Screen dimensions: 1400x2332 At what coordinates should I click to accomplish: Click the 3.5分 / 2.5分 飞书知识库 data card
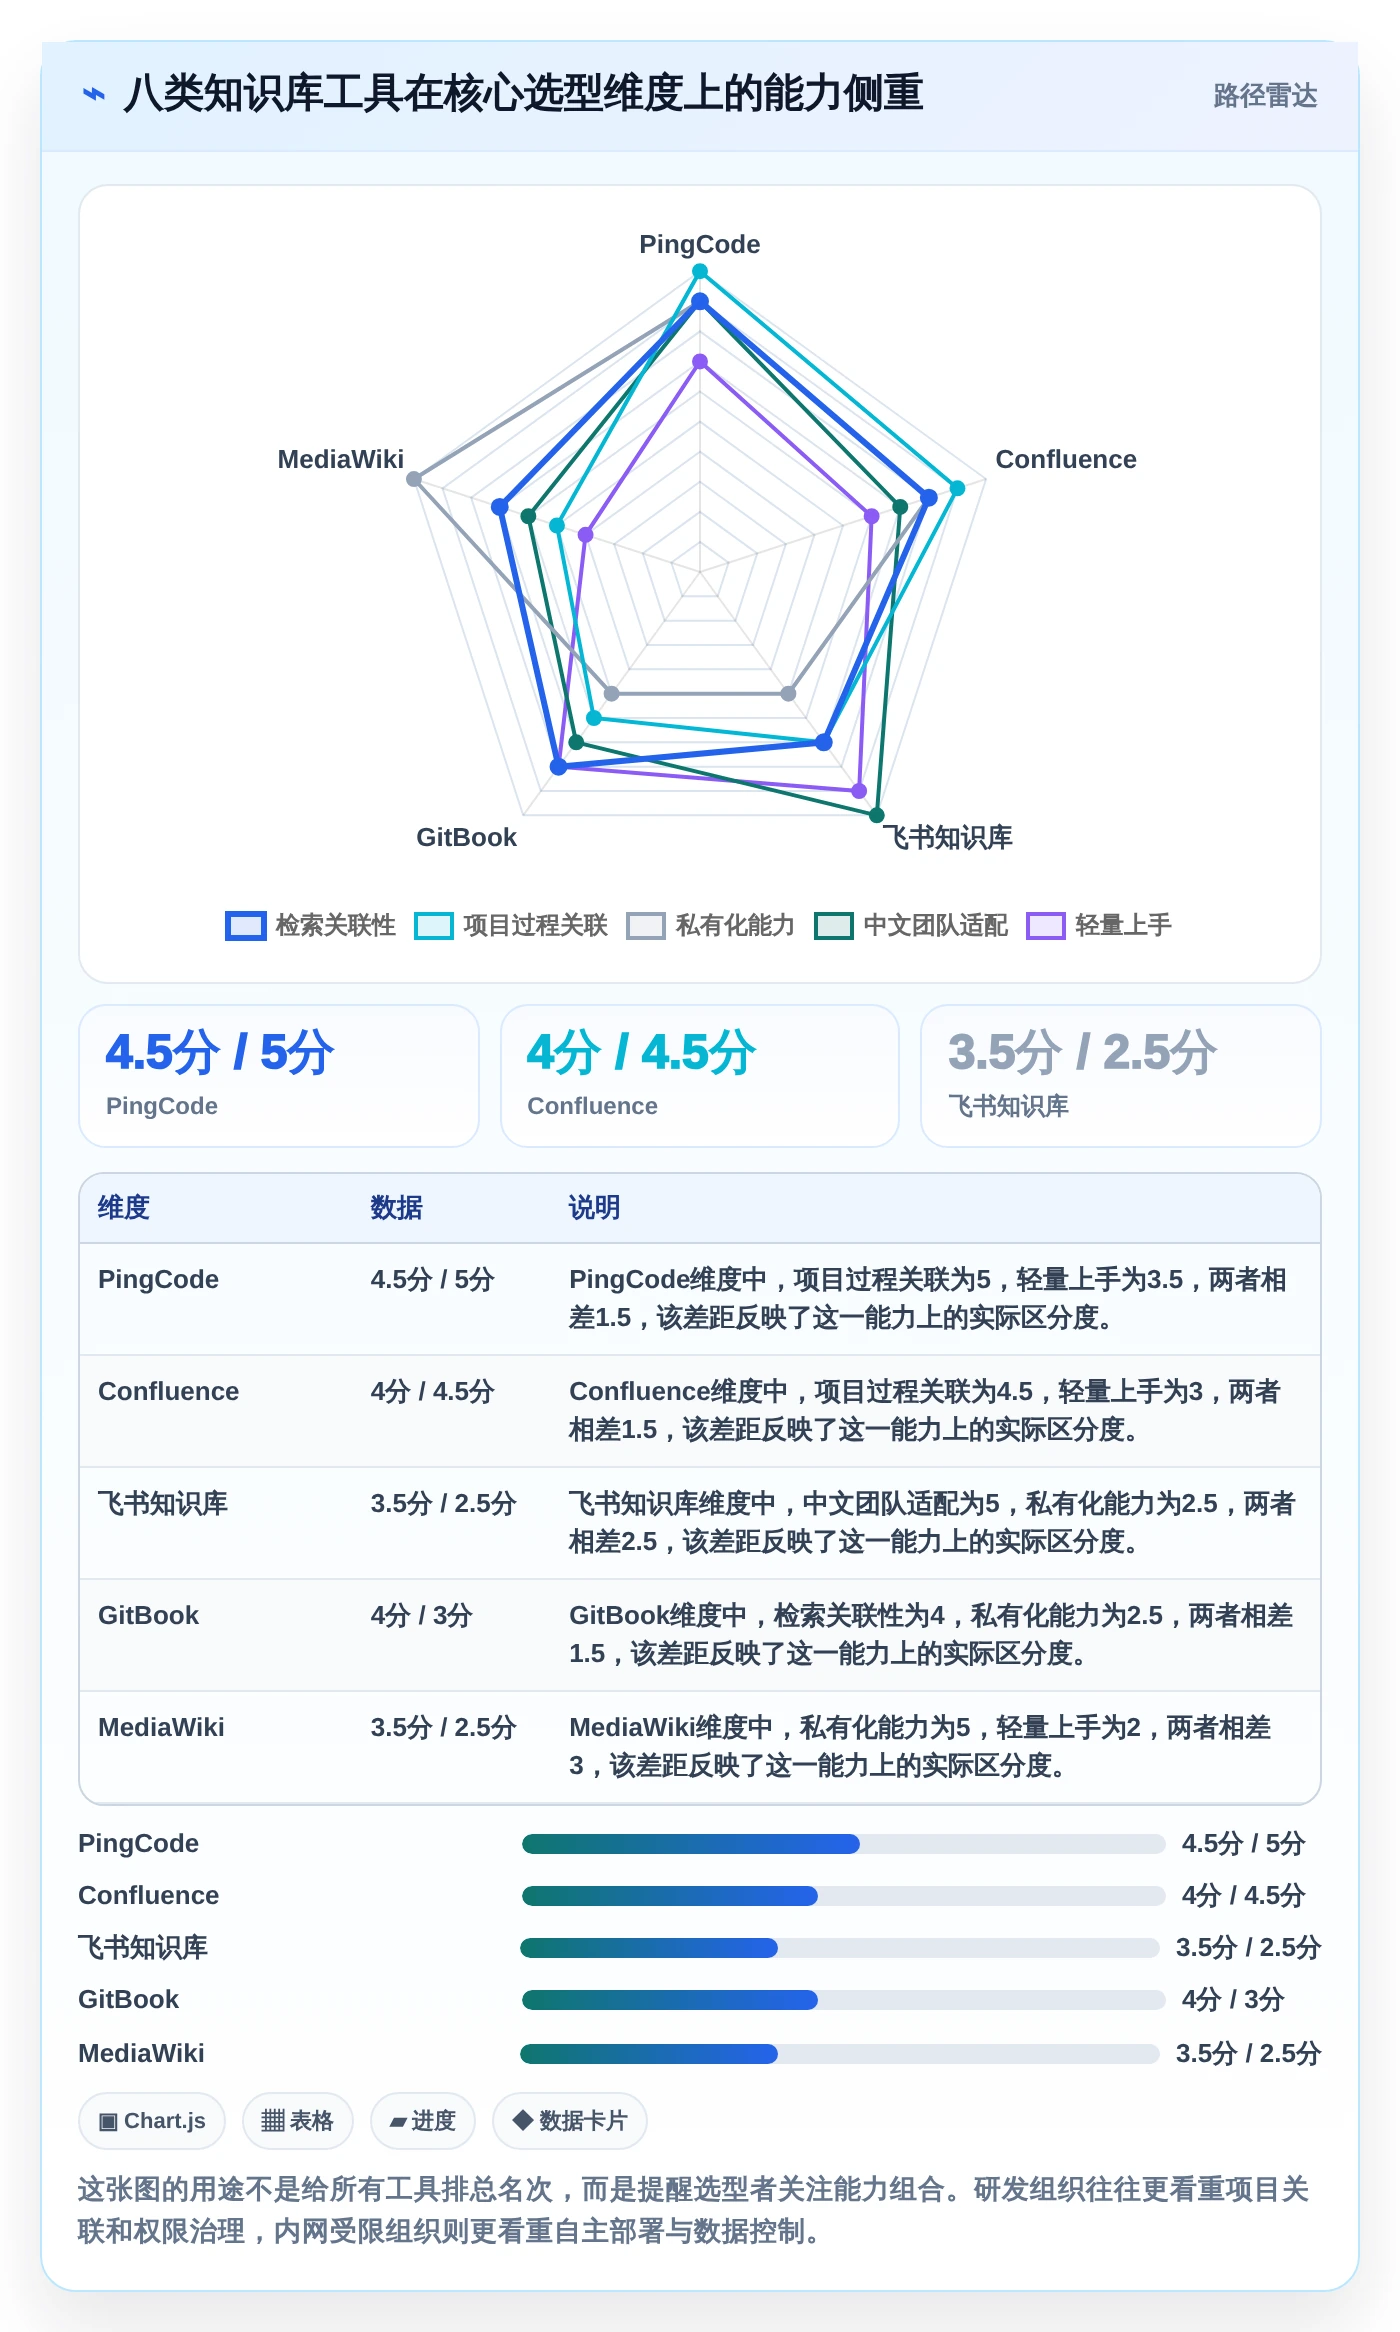pyautogui.click(x=1121, y=1076)
